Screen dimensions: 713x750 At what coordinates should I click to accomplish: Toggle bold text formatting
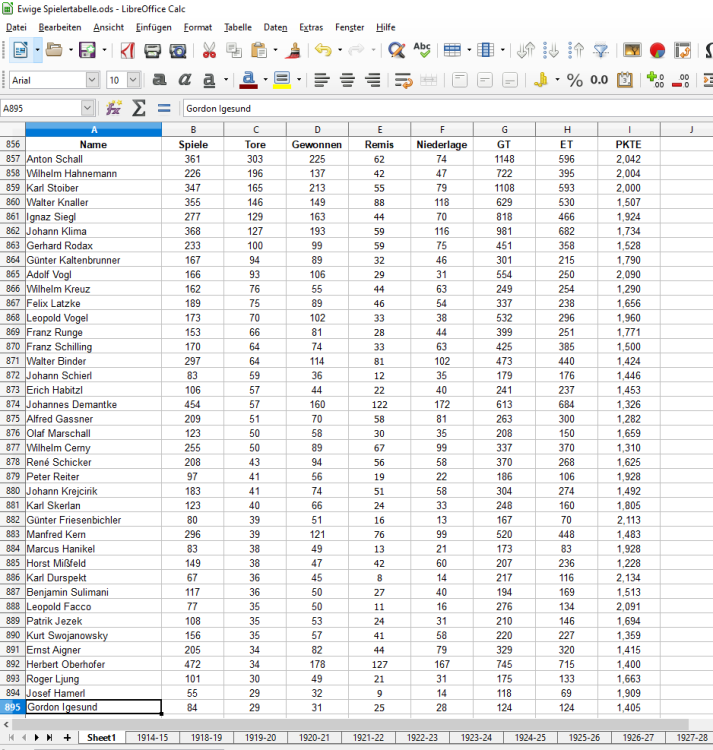(x=159, y=80)
